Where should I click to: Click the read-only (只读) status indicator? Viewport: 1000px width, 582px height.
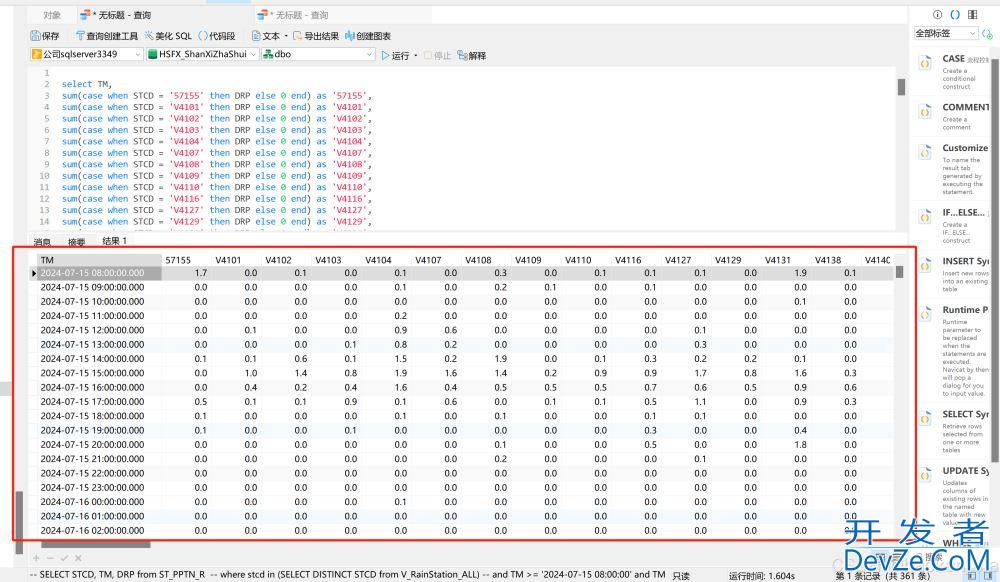[681, 576]
